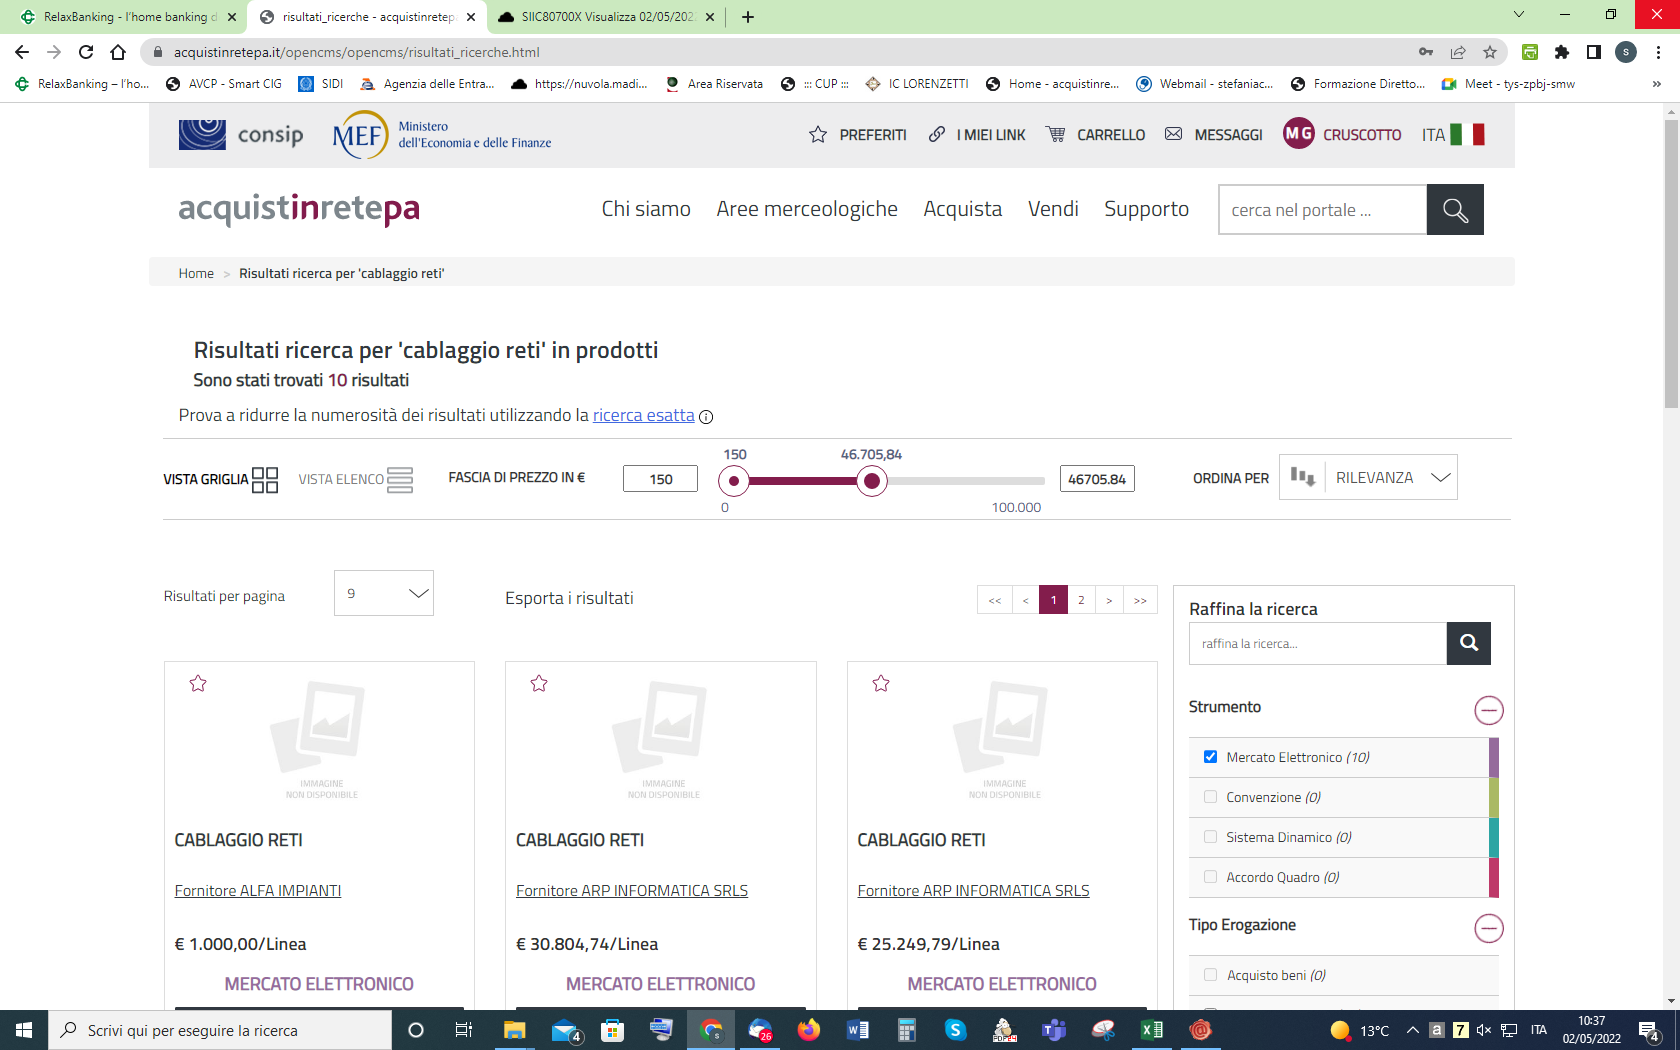Bookmark this page with Chrome star

pyautogui.click(x=1490, y=52)
